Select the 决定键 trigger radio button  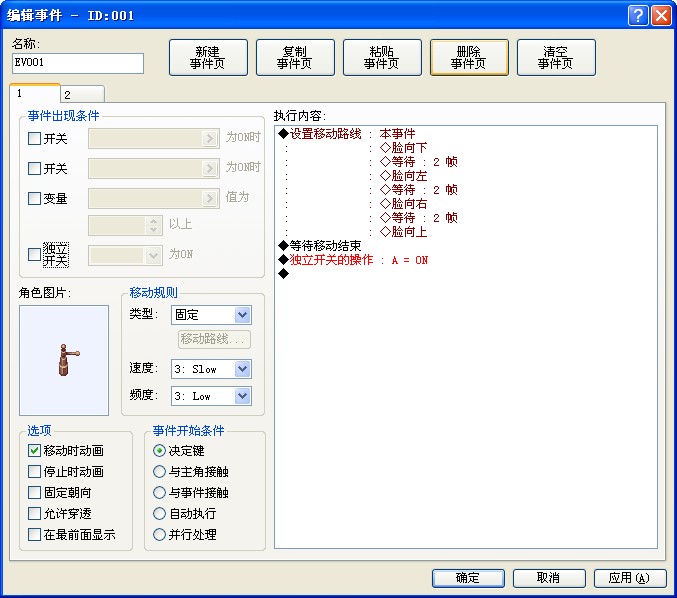159,450
